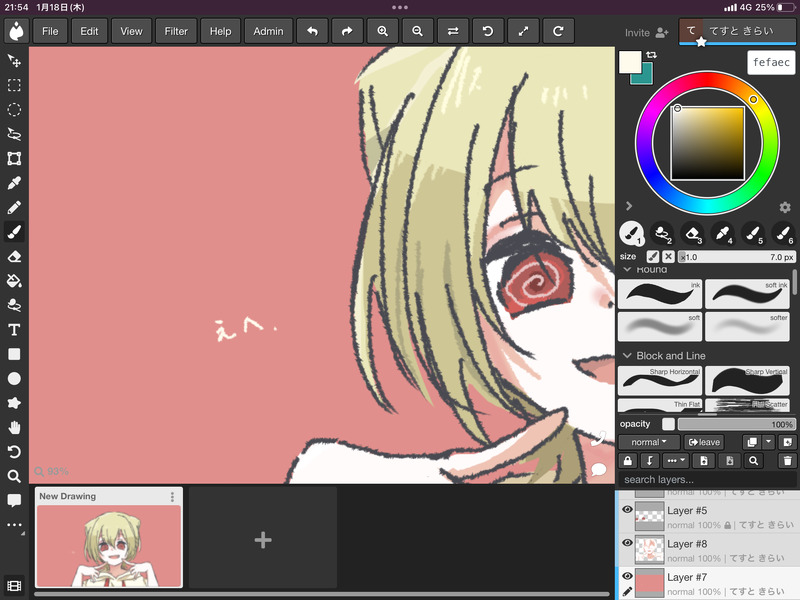Open the new layer options dropdown arrow
This screenshot has width=800, height=600.
(768, 442)
